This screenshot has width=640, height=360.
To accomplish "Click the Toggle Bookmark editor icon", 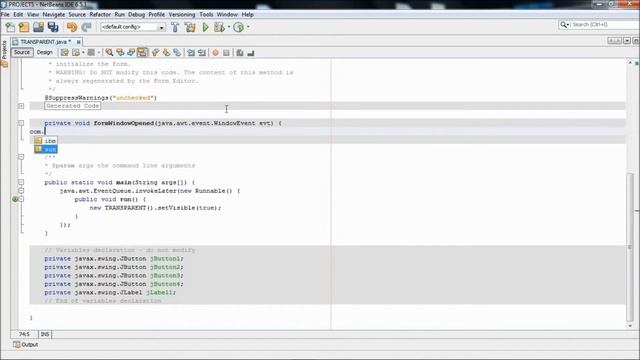I will click(x=177, y=53).
